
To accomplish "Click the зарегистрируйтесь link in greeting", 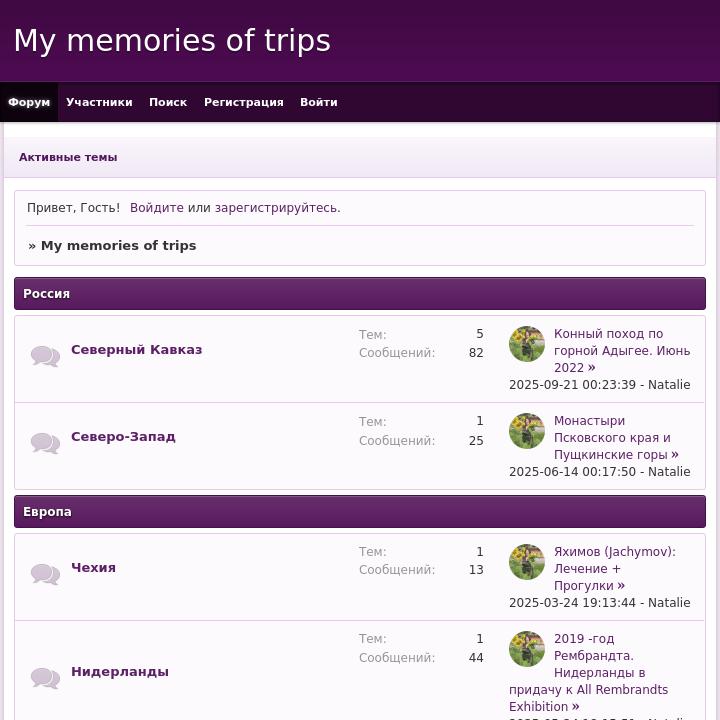I will click(275, 208).
